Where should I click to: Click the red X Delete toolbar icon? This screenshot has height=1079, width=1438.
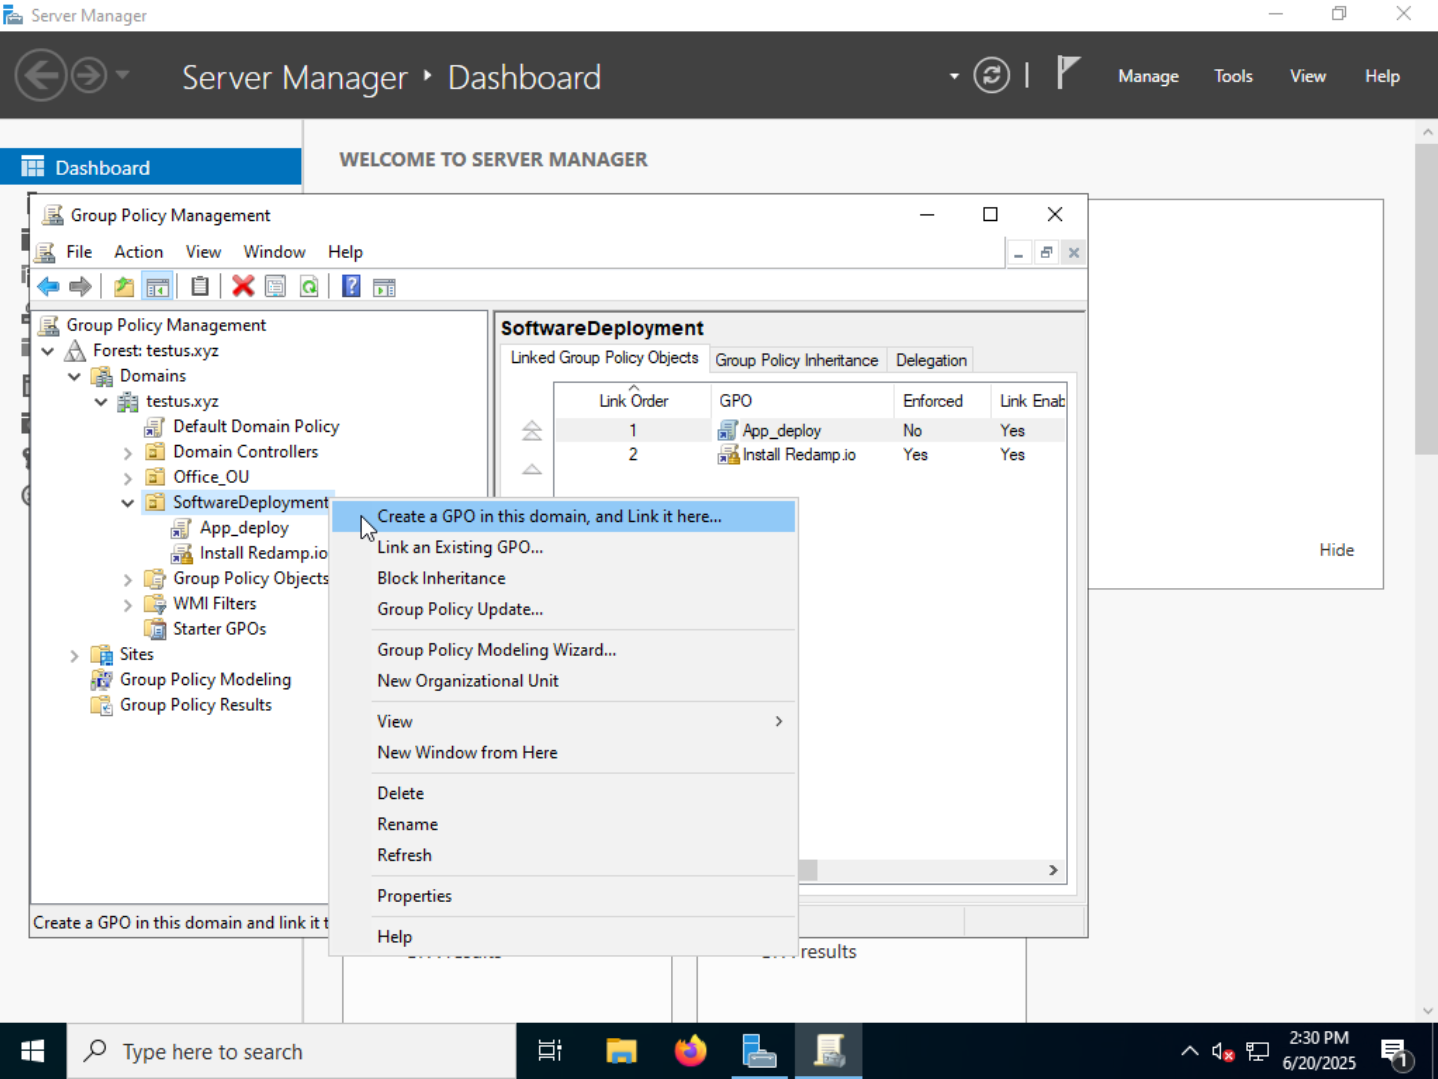coord(242,287)
